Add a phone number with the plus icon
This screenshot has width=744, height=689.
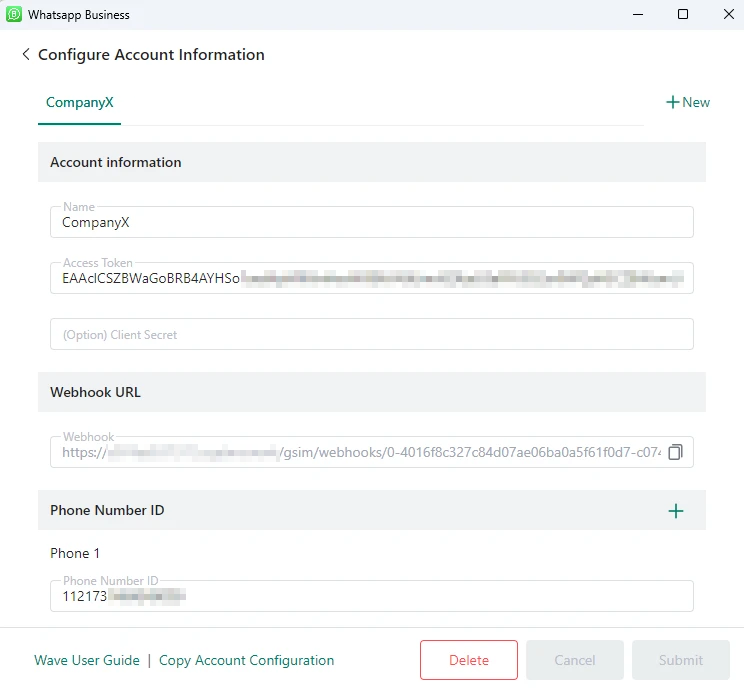[x=676, y=511]
